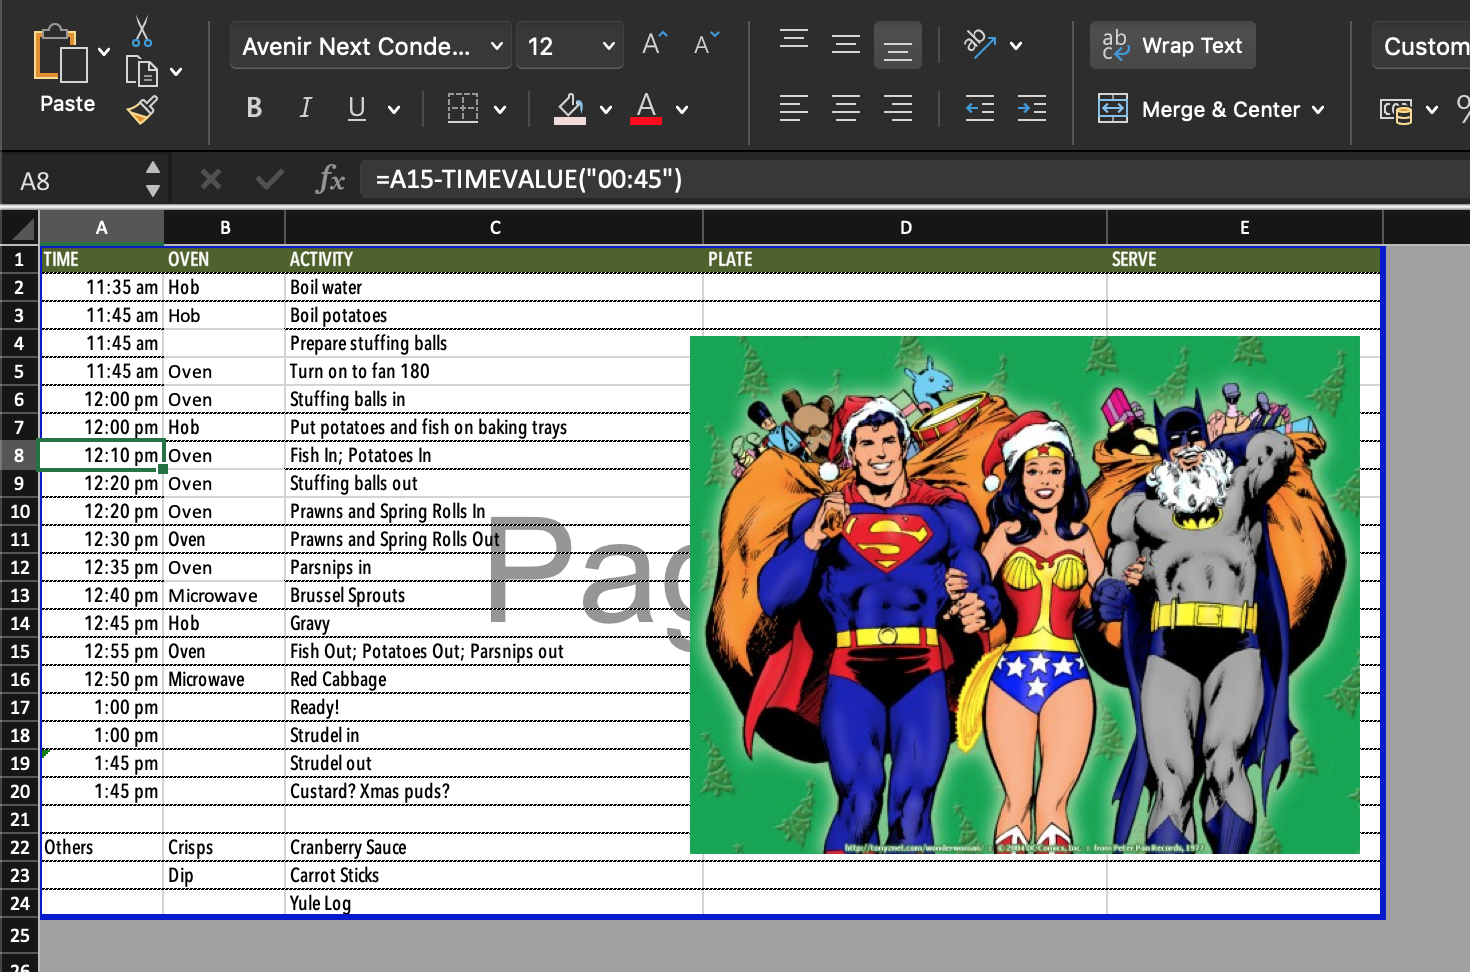The height and width of the screenshot is (972, 1470).
Task: Select column C header
Action: tap(495, 228)
